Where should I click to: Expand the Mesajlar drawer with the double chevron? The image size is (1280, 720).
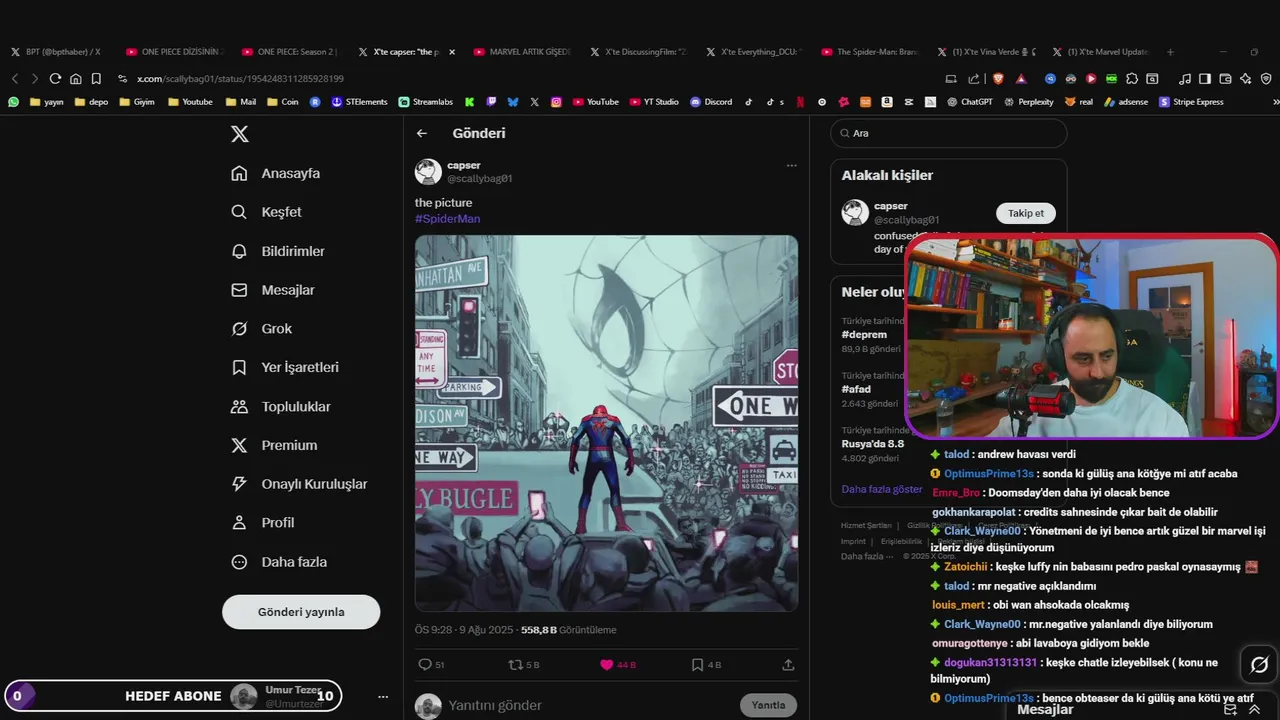tap(1255, 709)
